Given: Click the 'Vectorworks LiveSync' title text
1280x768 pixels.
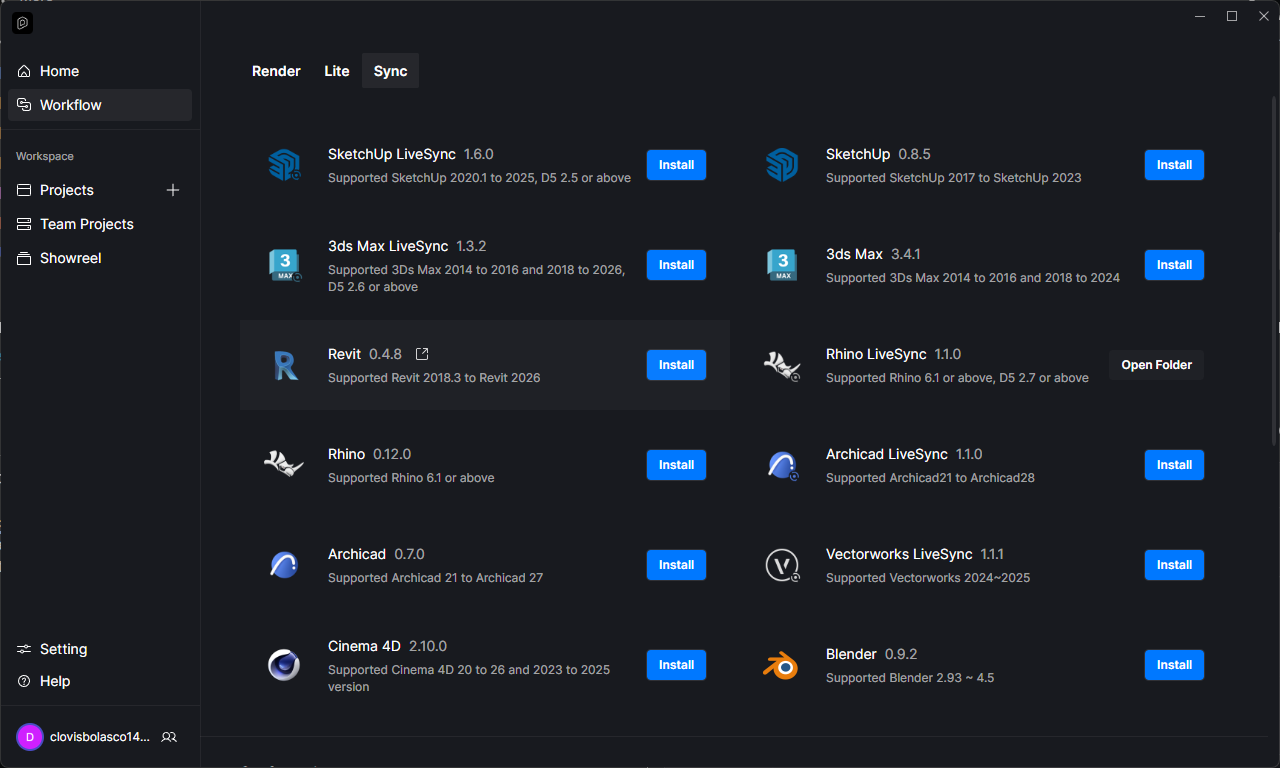Looking at the screenshot, I should [899, 554].
